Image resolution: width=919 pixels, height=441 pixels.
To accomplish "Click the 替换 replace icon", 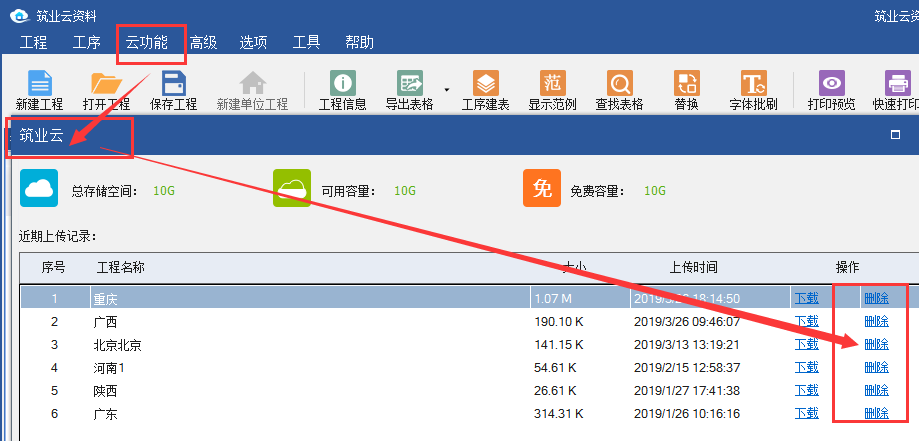I will pyautogui.click(x=686, y=84).
